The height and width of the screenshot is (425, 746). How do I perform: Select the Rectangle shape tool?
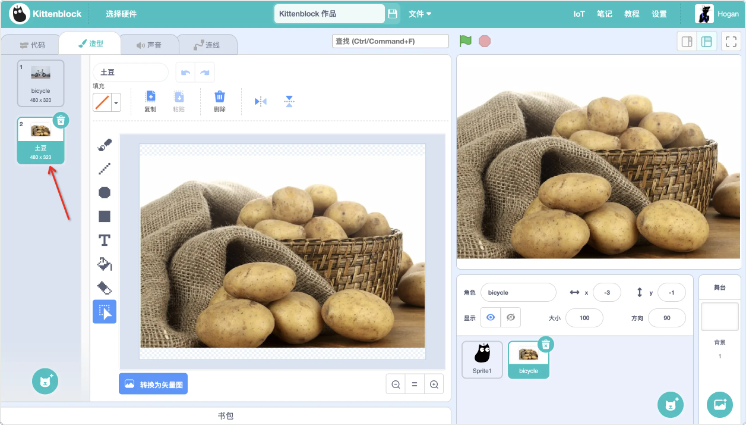(104, 216)
